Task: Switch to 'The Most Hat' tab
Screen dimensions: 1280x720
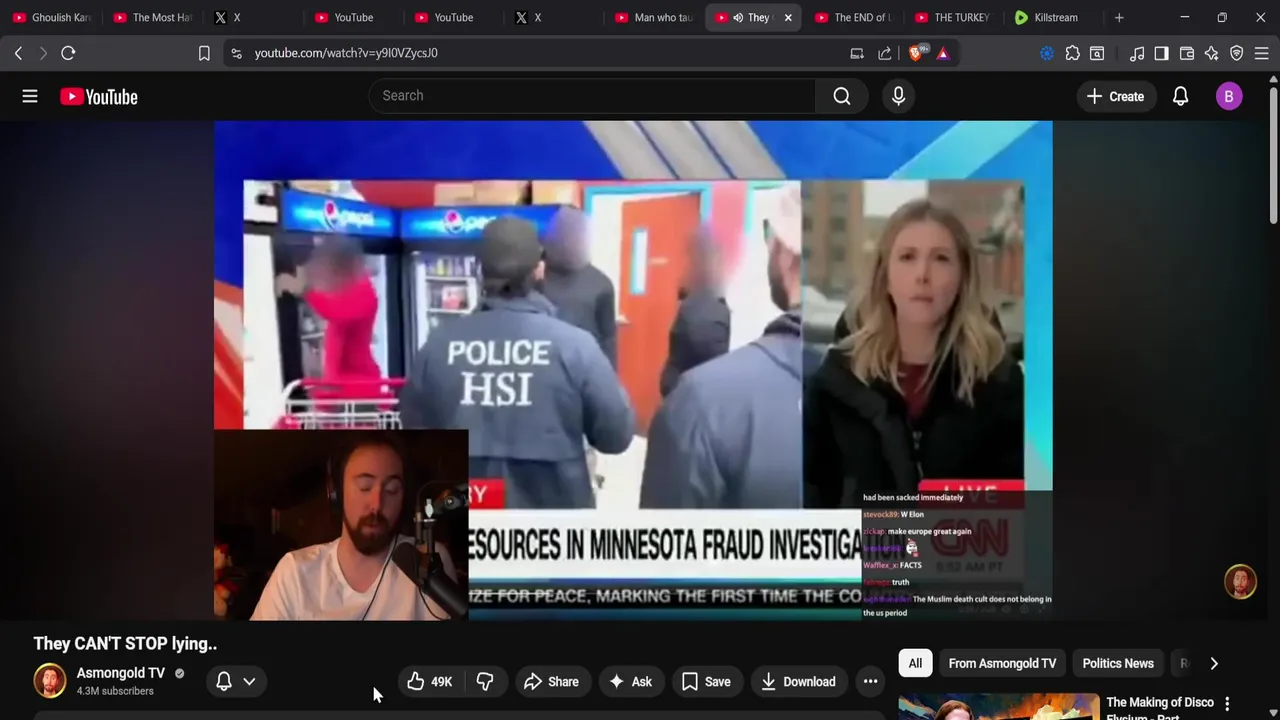Action: point(152,17)
